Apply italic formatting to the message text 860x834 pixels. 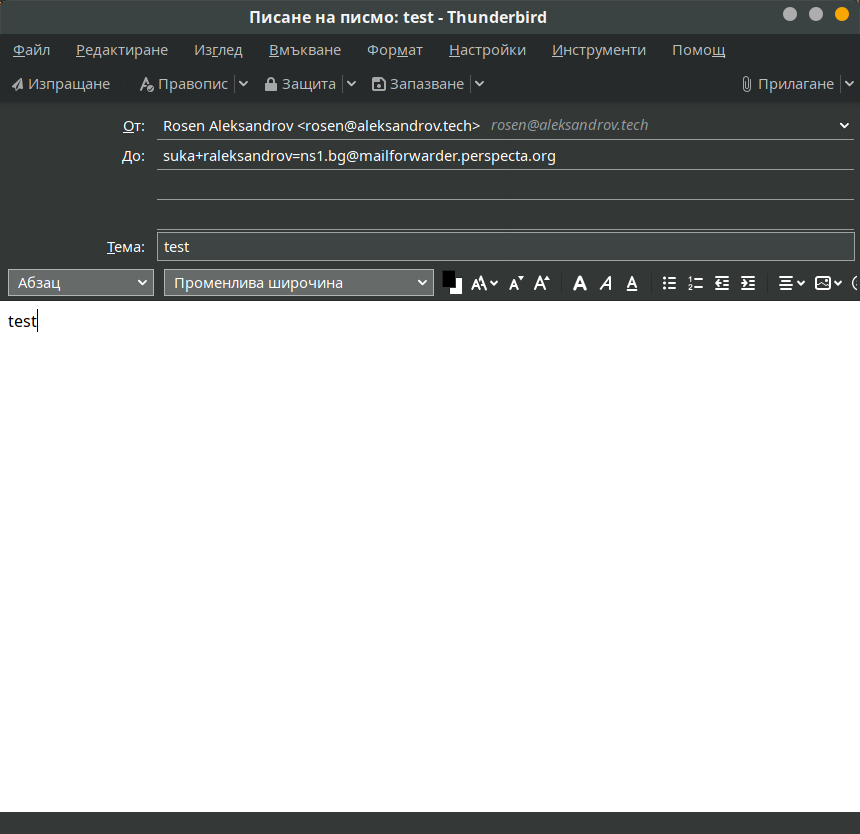[x=606, y=283]
